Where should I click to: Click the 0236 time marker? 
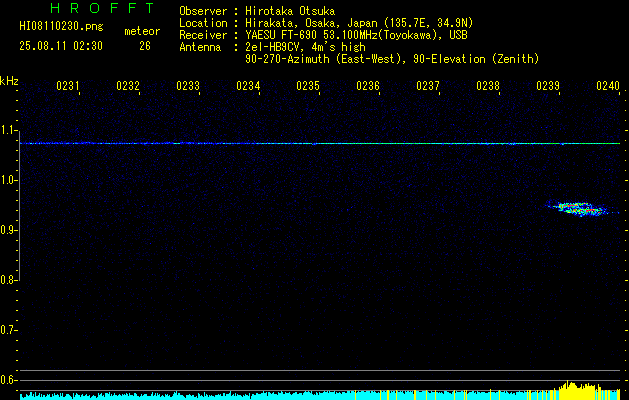click(x=368, y=86)
